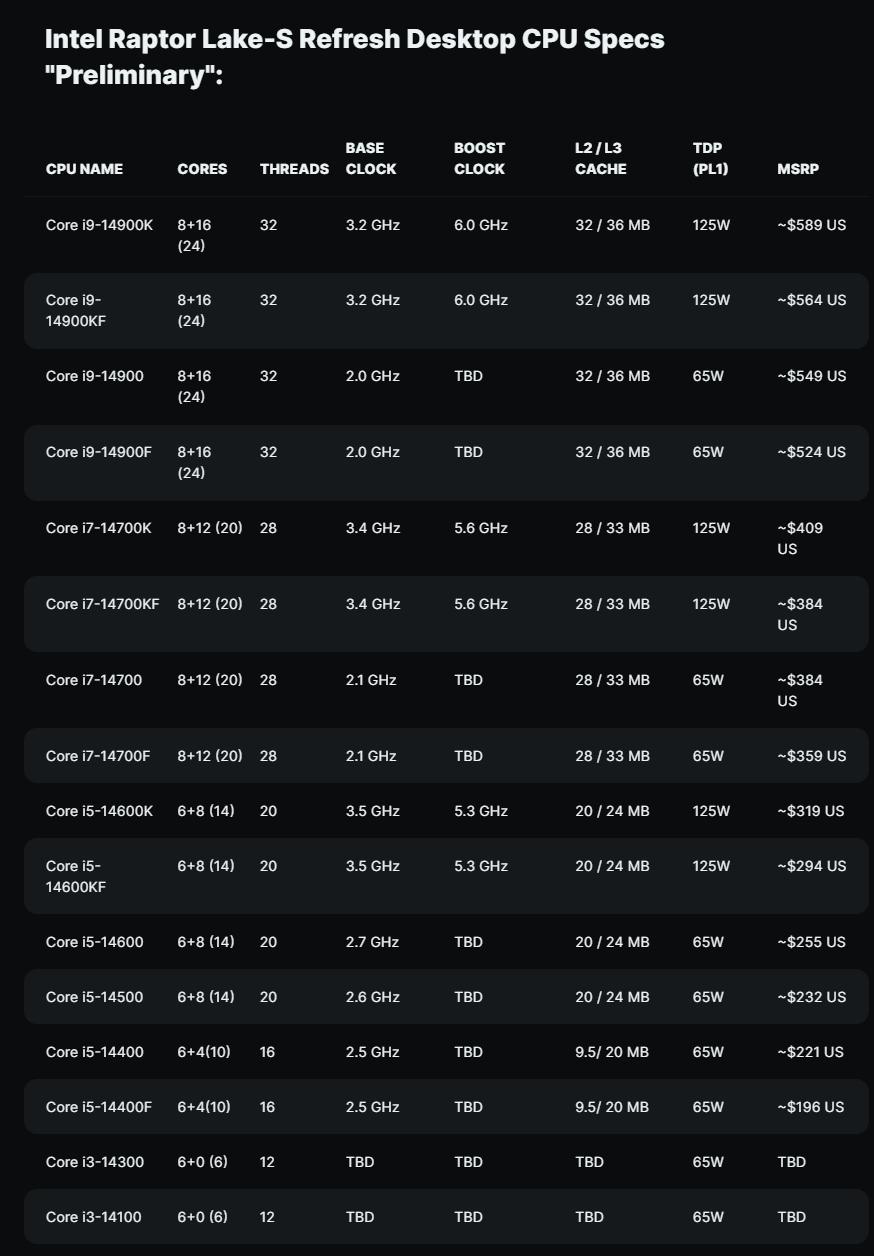The width and height of the screenshot is (874, 1256).
Task: Select the Core i3-14100 name cell
Action: point(94,1217)
